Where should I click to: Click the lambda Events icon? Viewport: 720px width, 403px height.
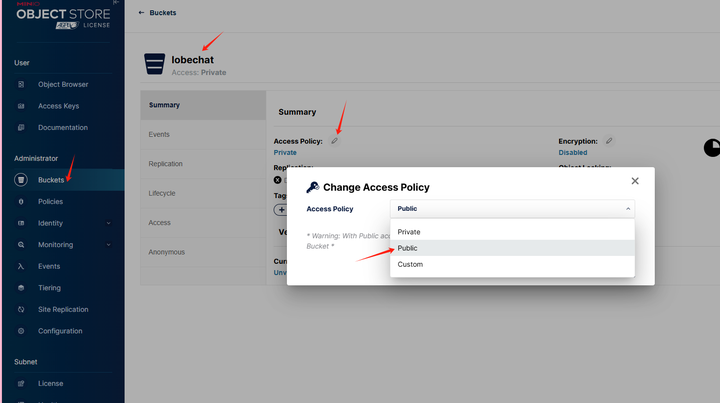[x=21, y=266]
